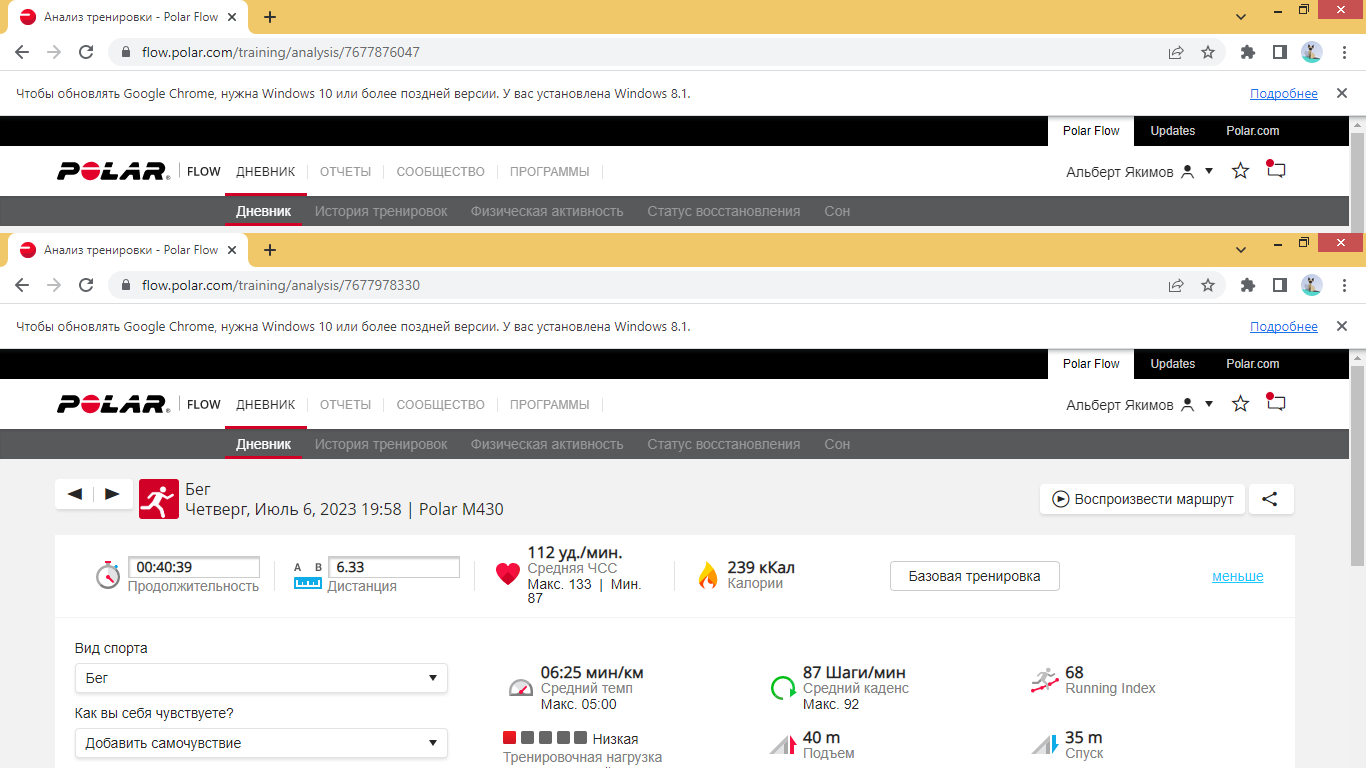
Task: Dismiss the Chrome update notice in front window
Action: [x=1342, y=326]
